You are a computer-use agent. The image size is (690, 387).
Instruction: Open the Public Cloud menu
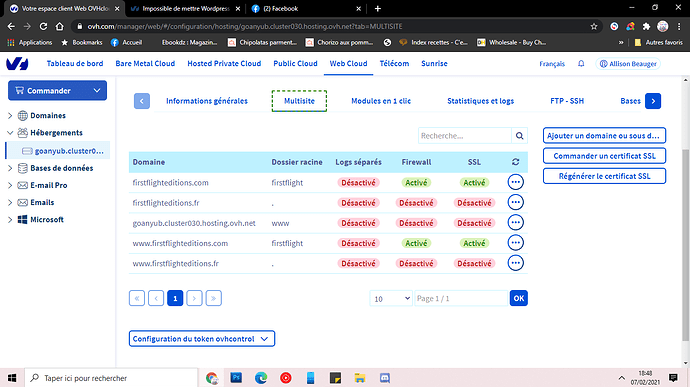[295, 63]
